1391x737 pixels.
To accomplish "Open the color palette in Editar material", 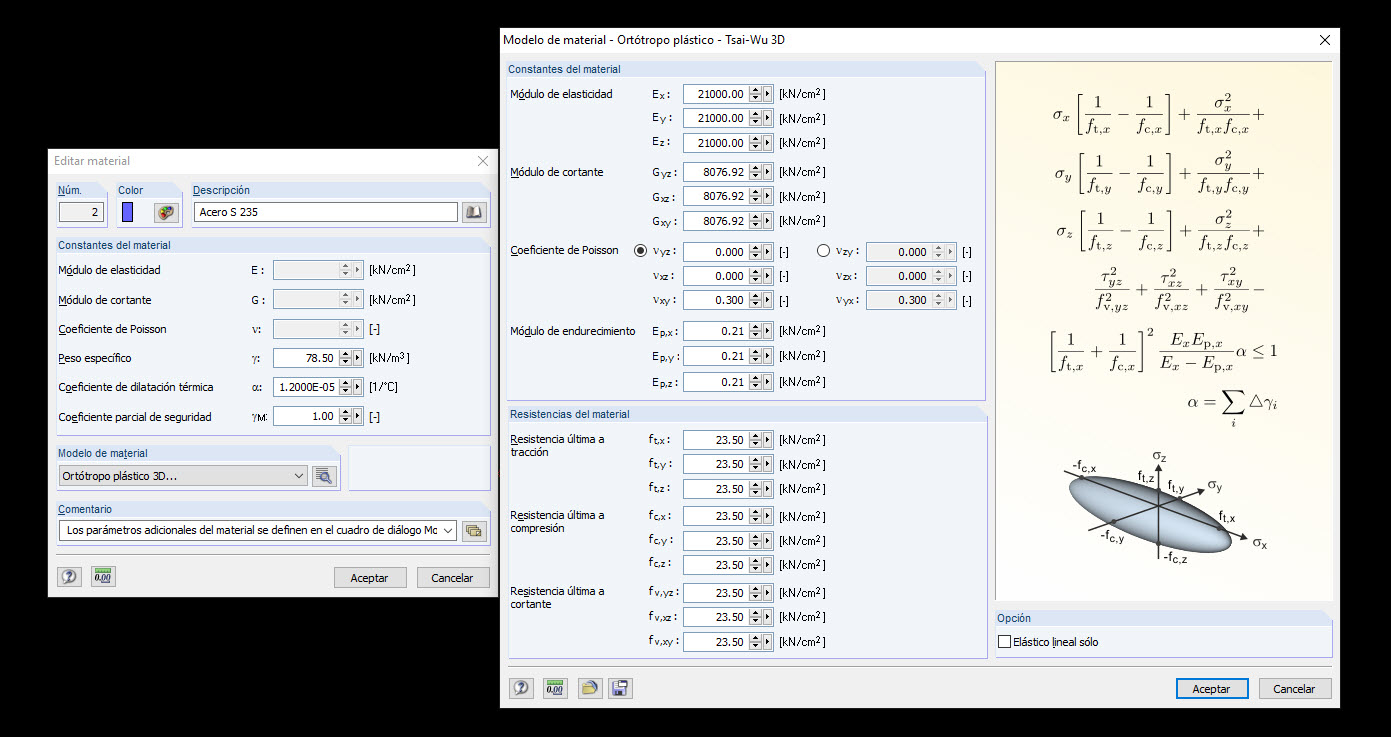I will click(166, 212).
